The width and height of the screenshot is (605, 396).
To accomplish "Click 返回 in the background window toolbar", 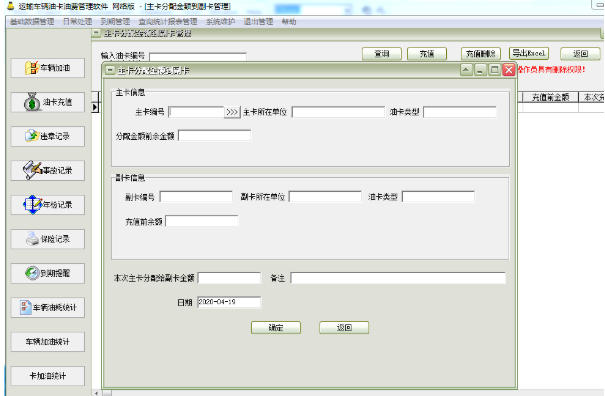I will pos(580,54).
